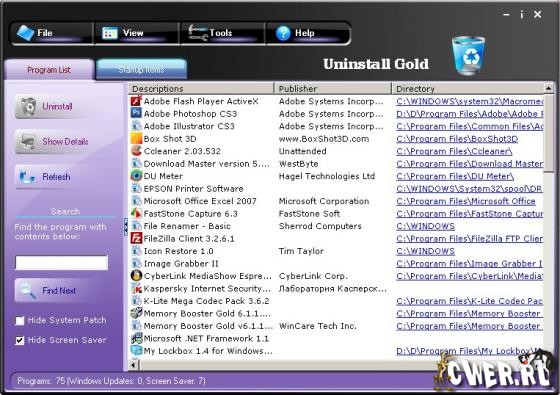Select Adobe Illustrator CS3 icon
Image resolution: width=560 pixels, height=395 pixels.
[136, 126]
